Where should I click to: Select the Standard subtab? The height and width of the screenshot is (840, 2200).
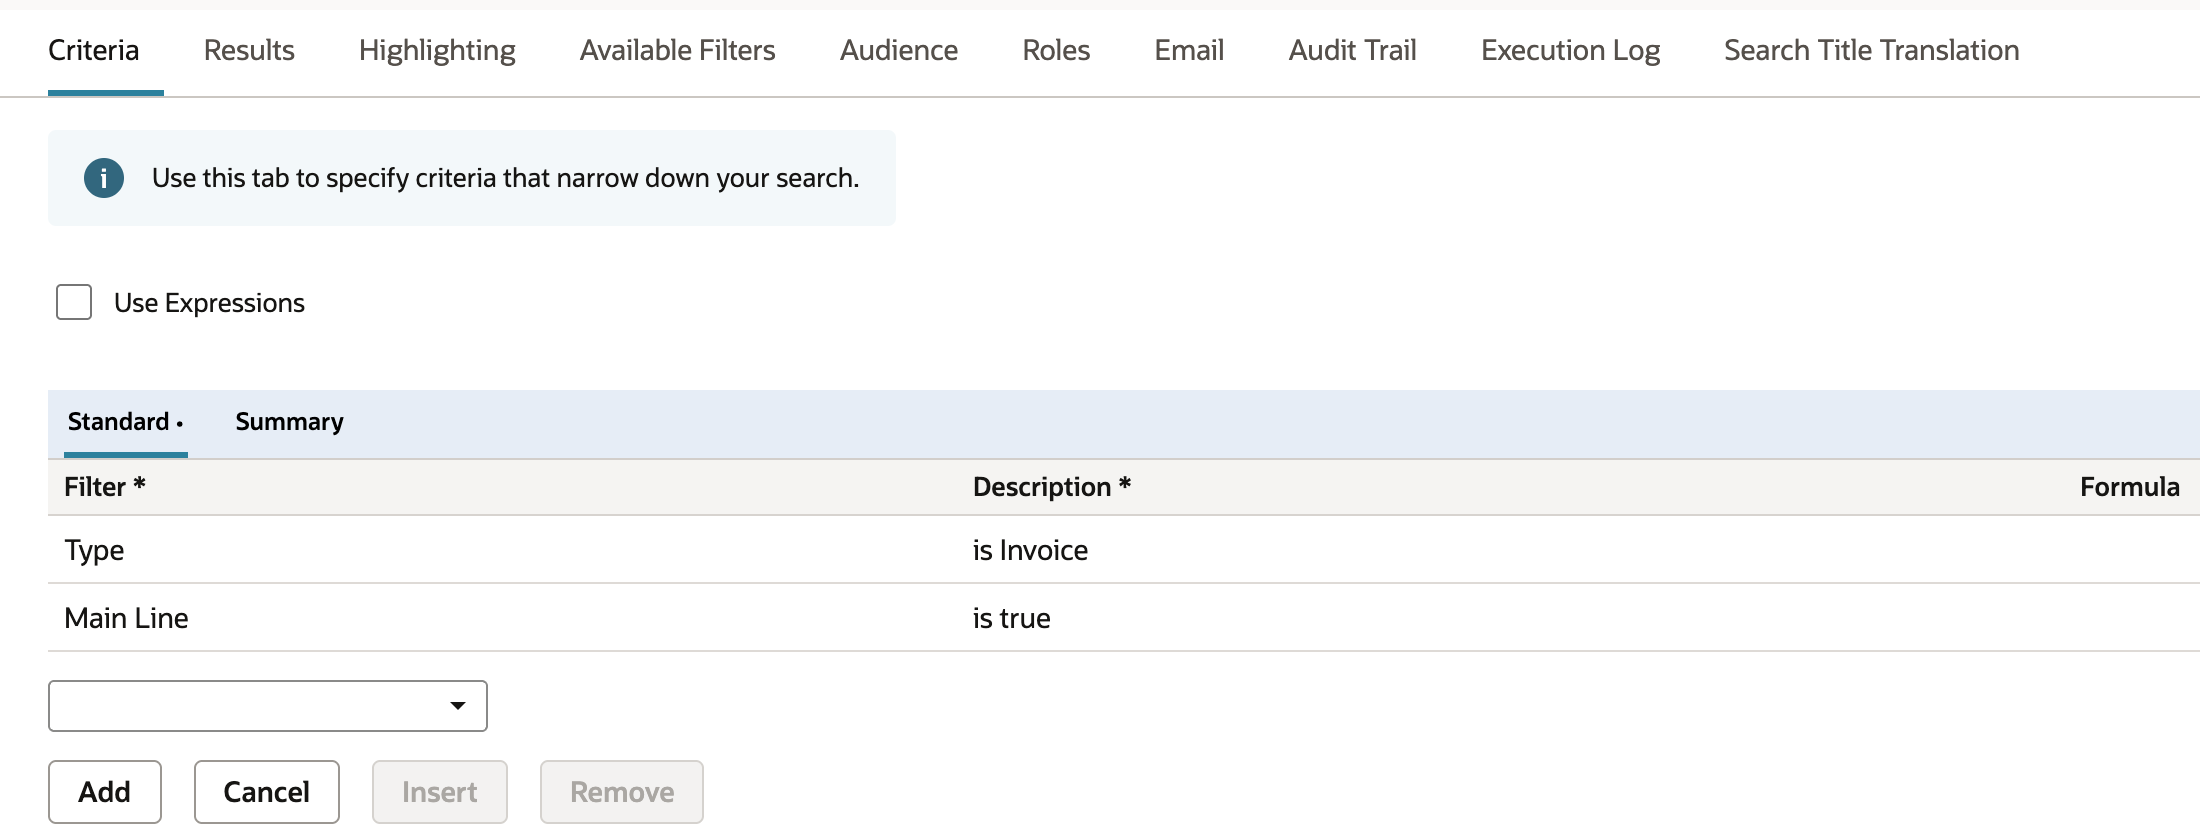[x=124, y=422]
